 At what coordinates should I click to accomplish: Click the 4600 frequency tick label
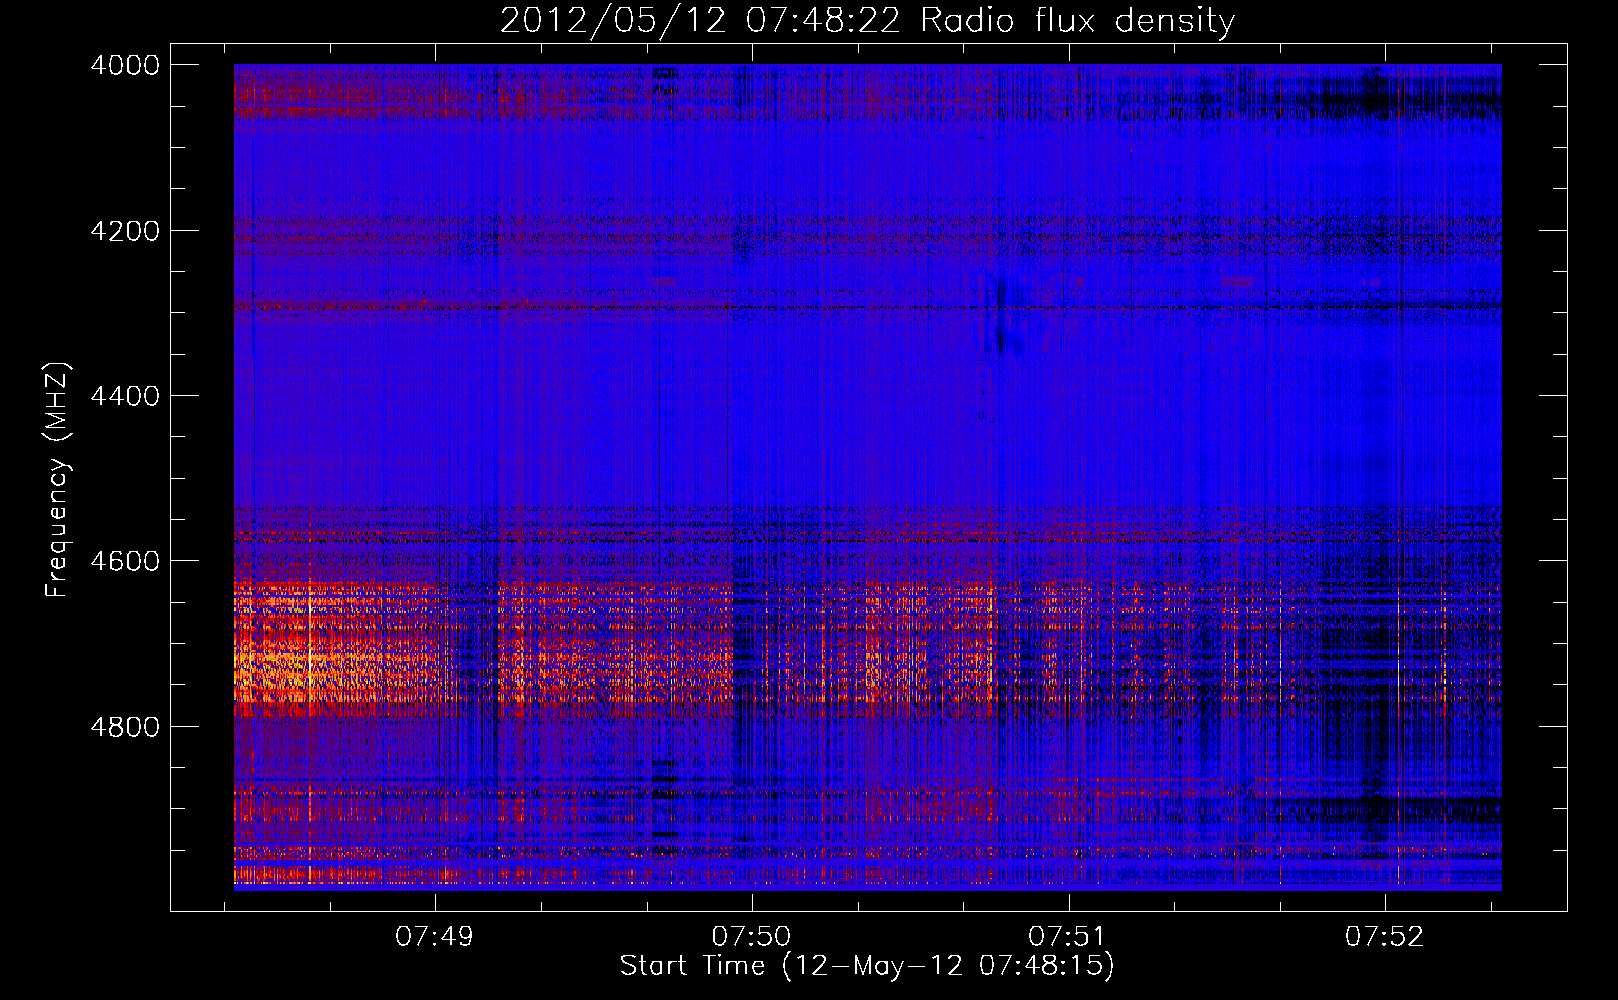click(x=125, y=561)
